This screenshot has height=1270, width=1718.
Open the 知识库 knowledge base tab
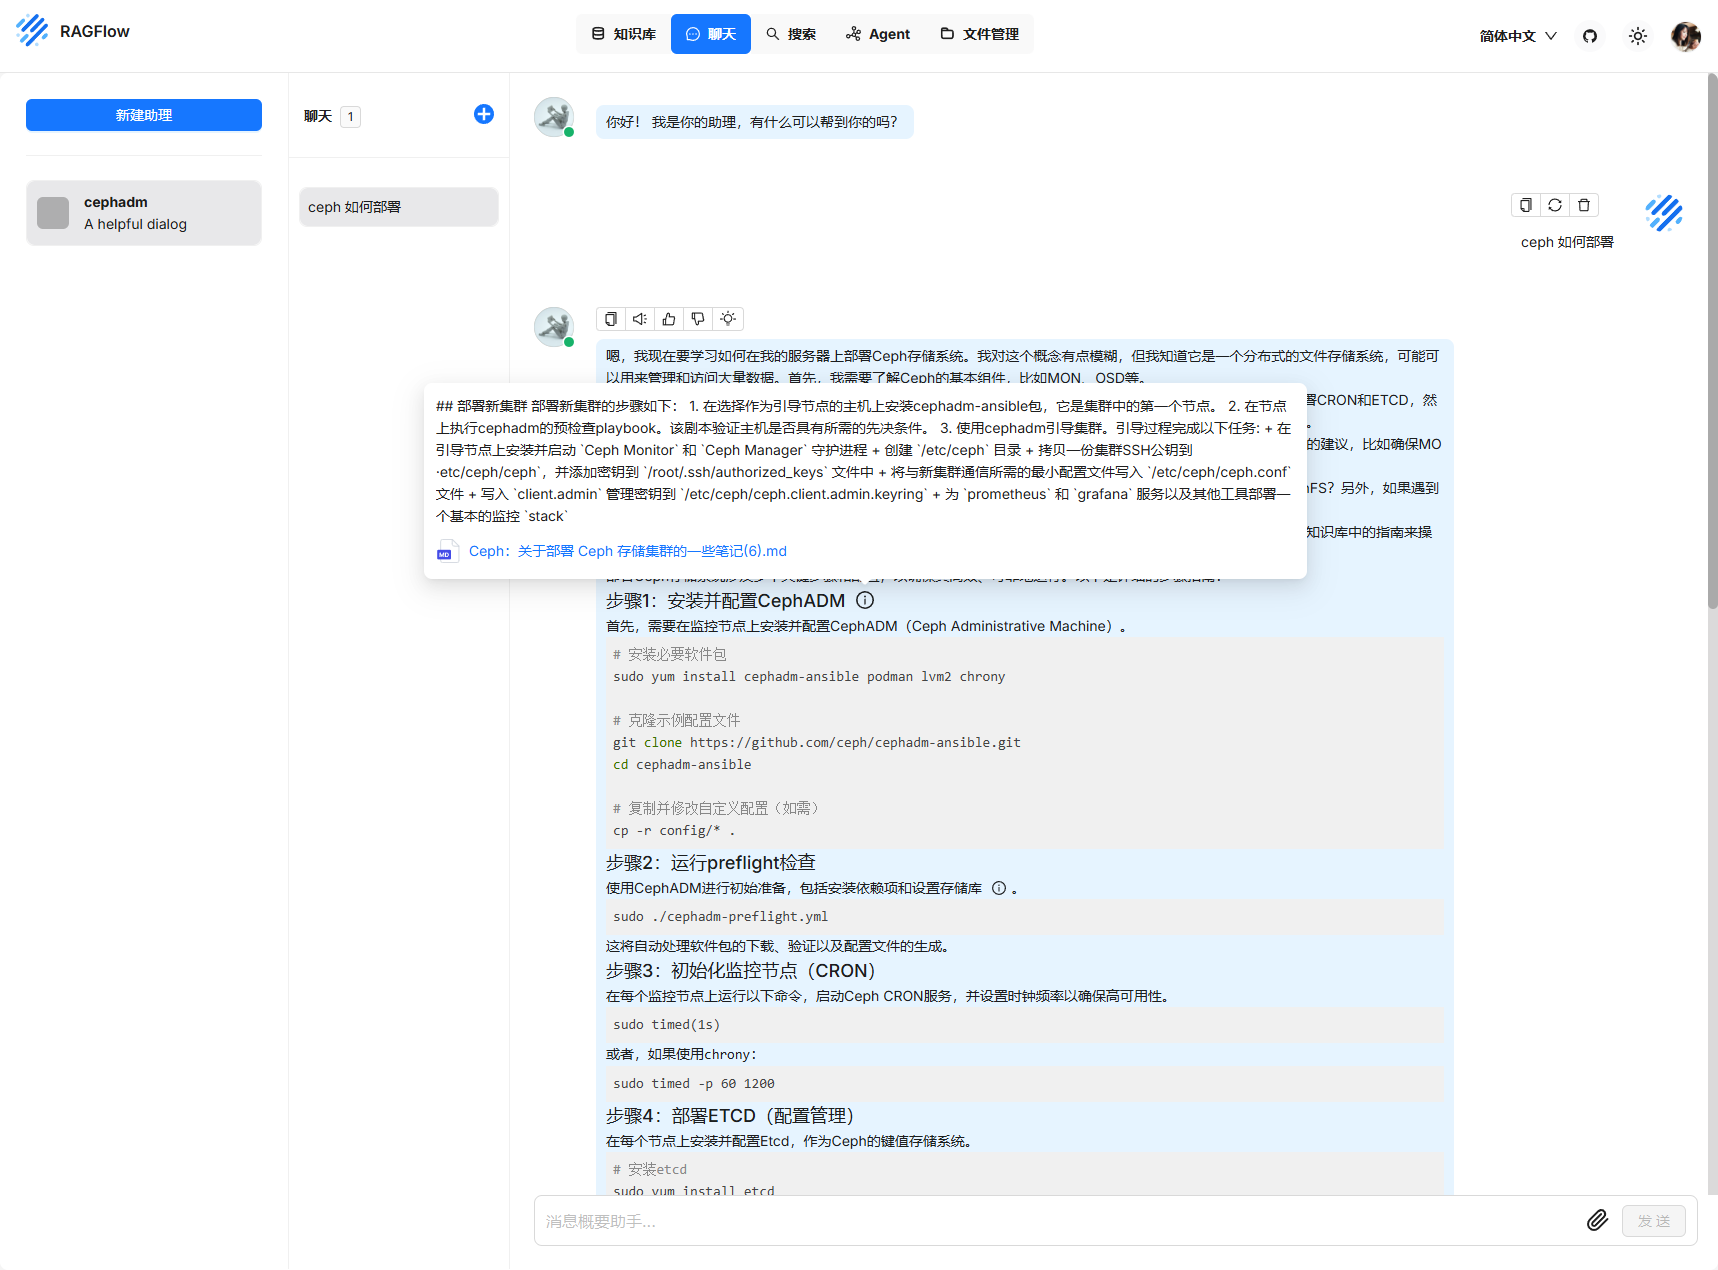point(624,34)
